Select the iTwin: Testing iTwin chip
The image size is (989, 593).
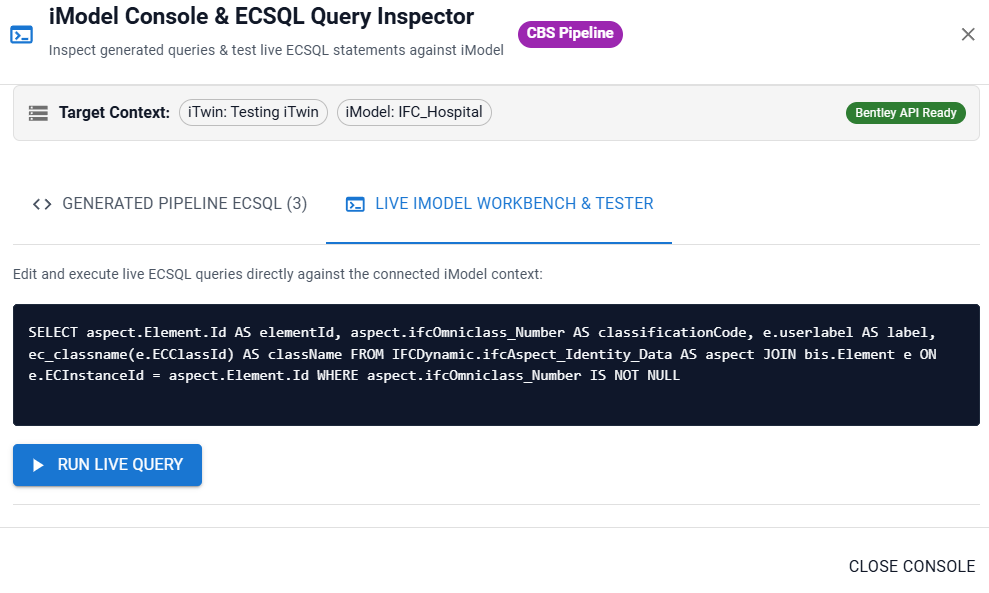254,112
